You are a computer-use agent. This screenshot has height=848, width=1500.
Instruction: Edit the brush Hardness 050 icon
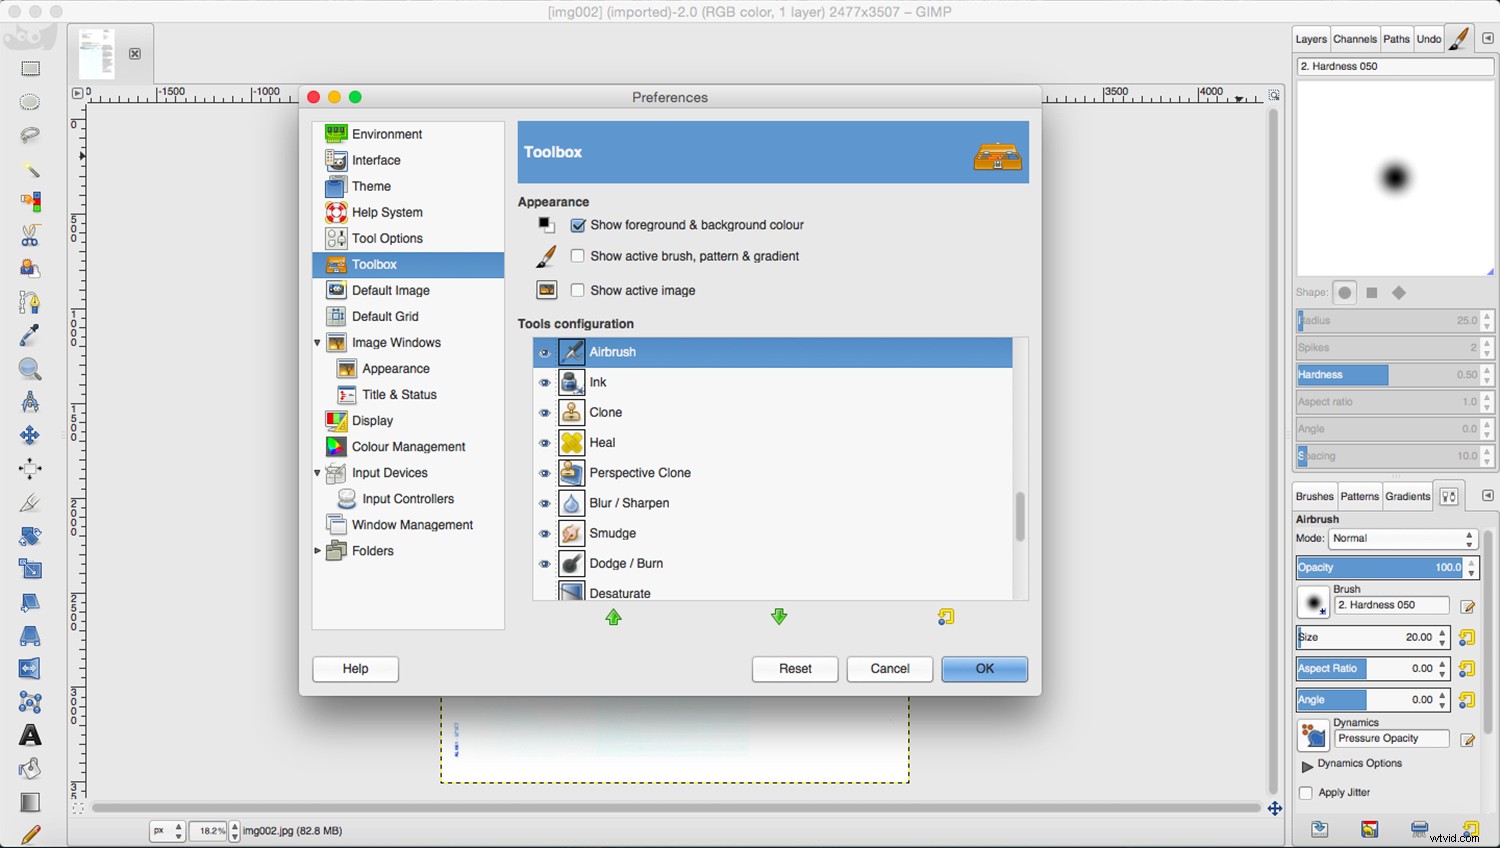(1467, 606)
